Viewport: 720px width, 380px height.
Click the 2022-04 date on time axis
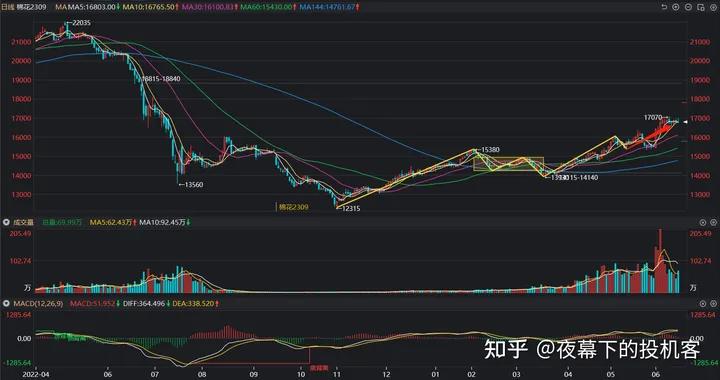[x=35, y=374]
